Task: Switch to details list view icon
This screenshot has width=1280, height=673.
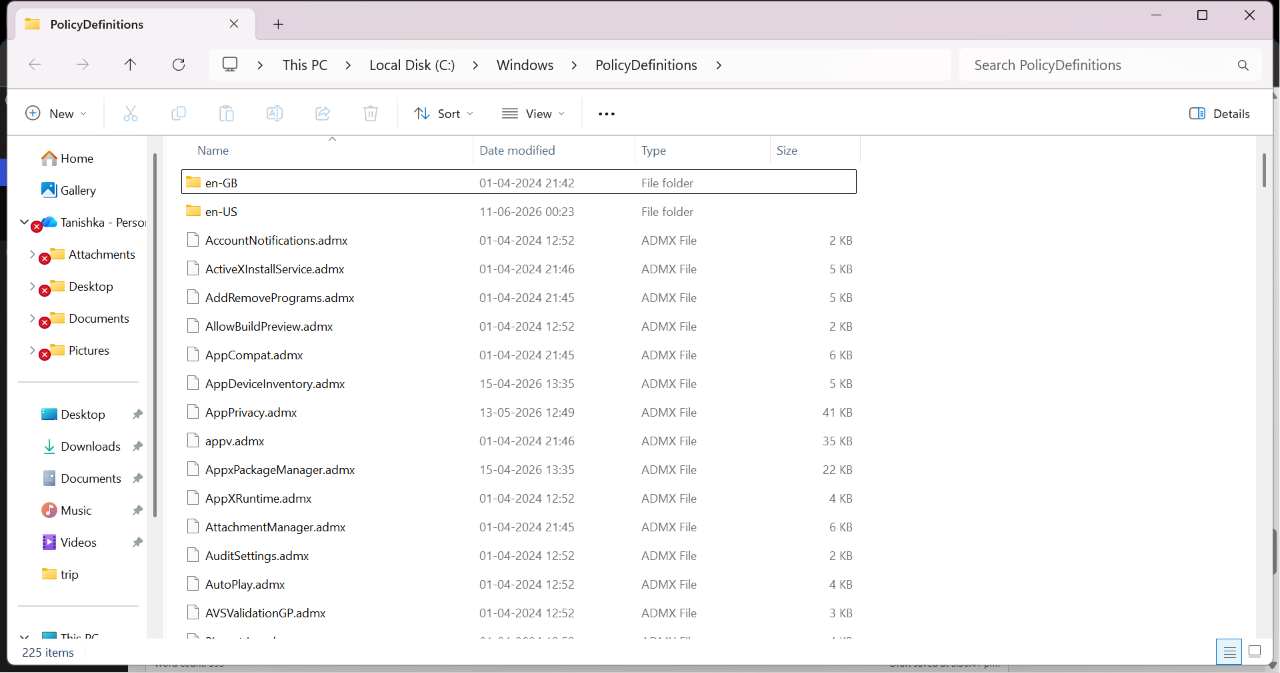Action: [x=1228, y=652]
